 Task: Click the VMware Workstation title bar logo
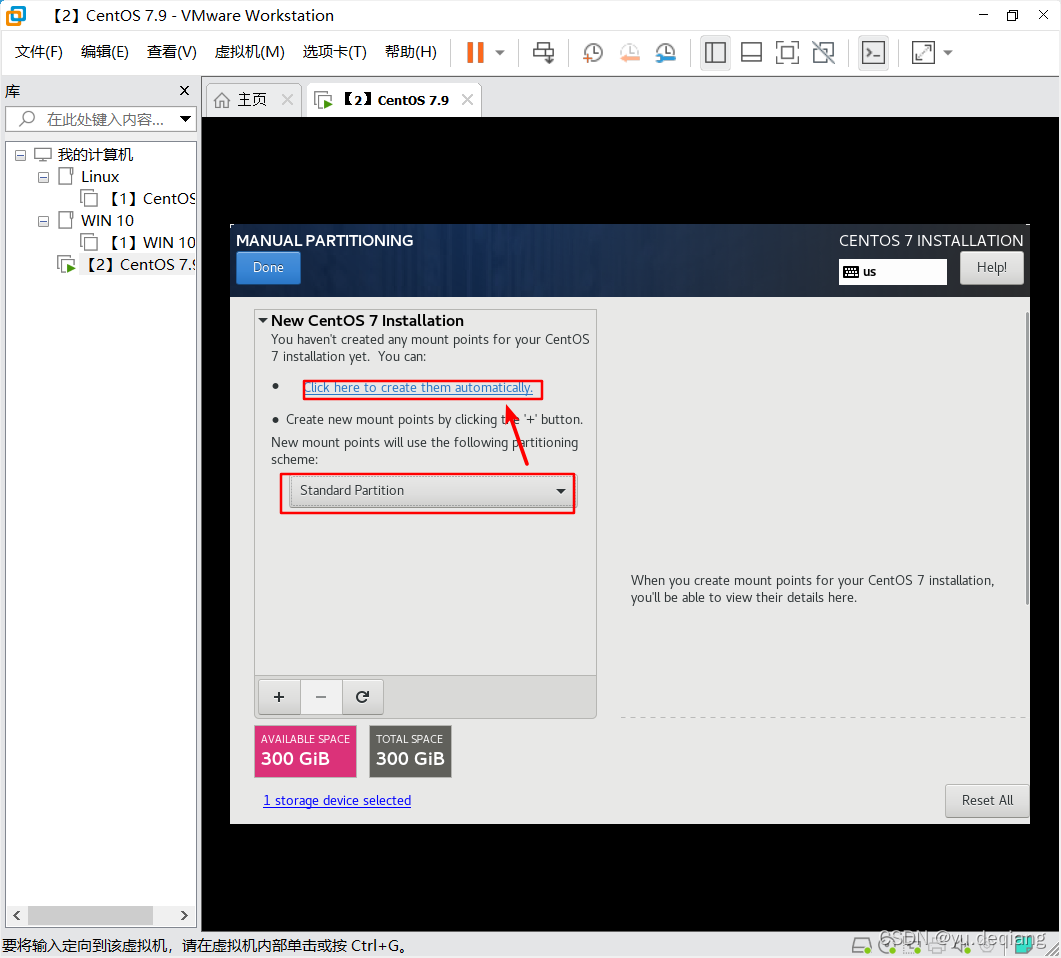click(16, 16)
